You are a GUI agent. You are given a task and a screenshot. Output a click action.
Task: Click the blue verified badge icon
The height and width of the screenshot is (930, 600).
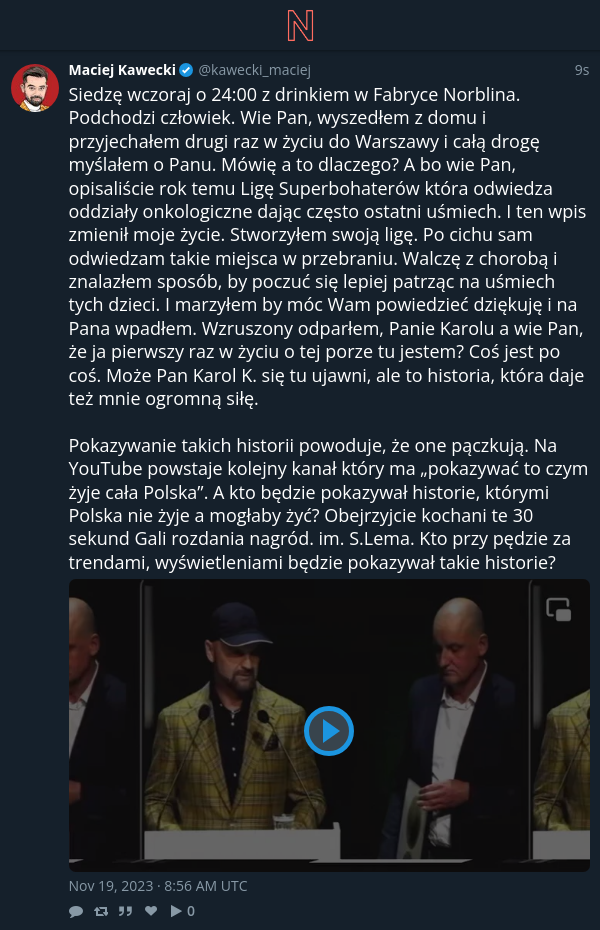click(186, 70)
